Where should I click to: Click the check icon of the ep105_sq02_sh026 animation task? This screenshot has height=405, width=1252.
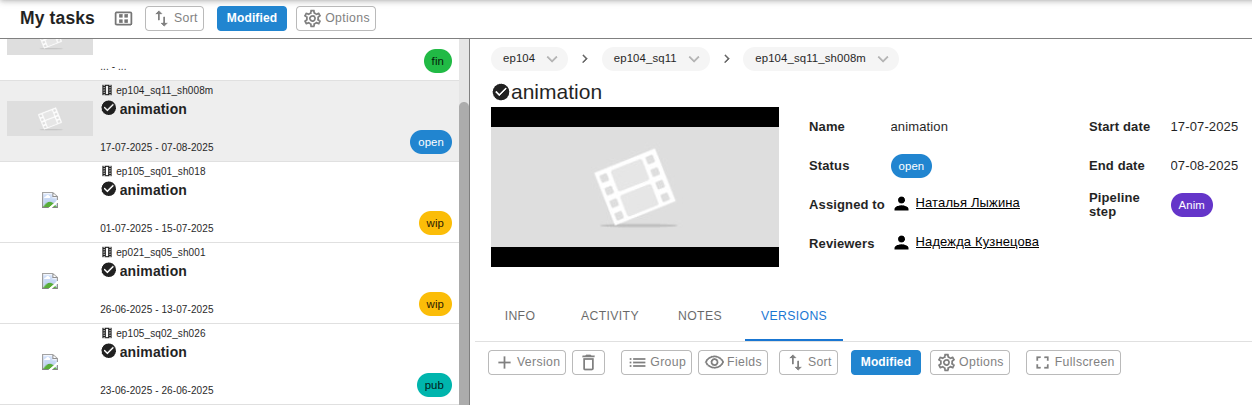click(x=109, y=351)
